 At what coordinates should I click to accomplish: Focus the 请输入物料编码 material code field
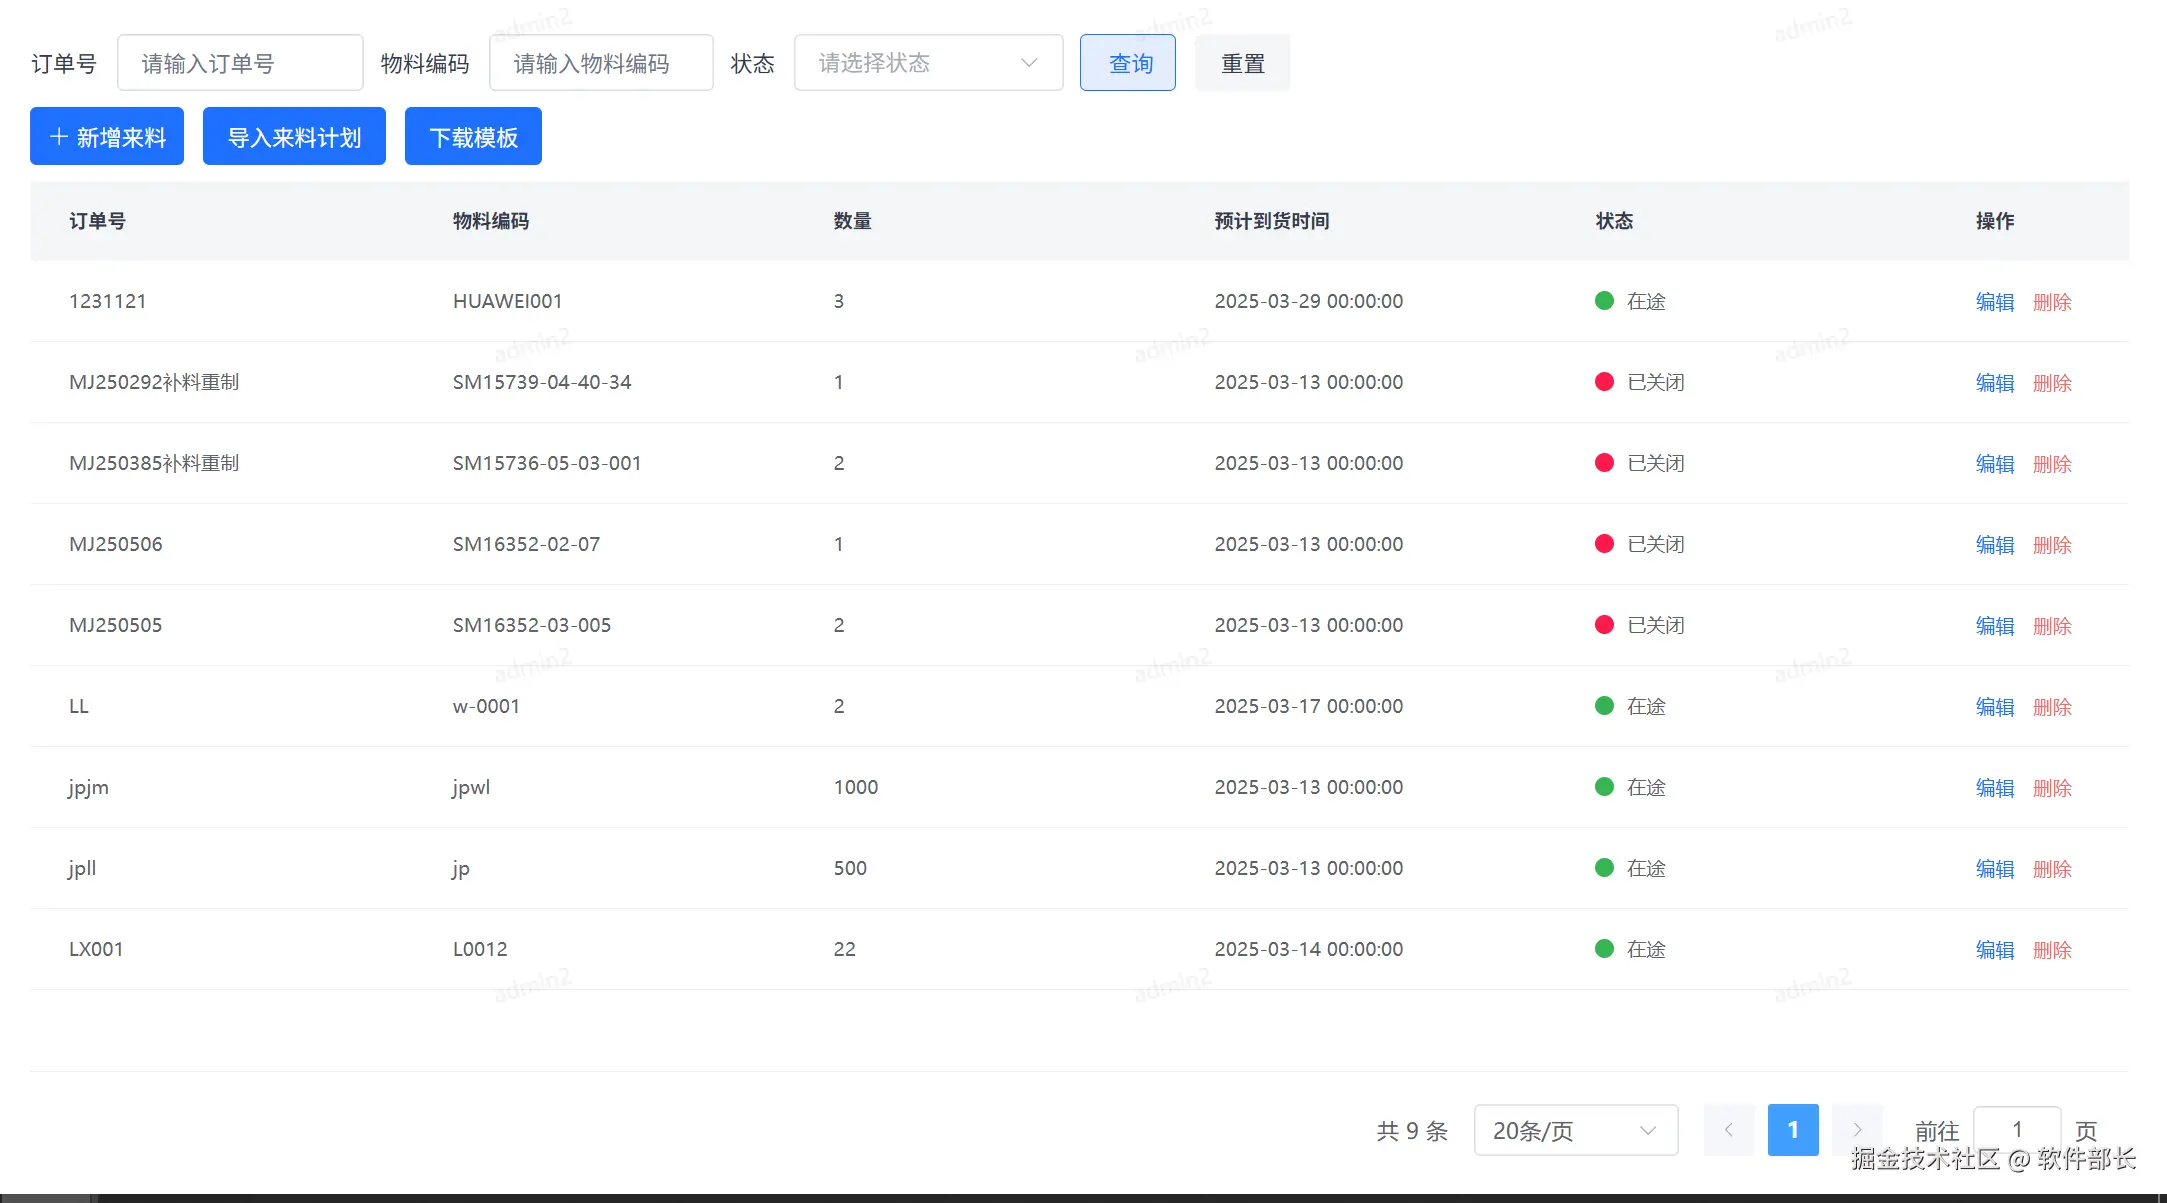point(601,63)
